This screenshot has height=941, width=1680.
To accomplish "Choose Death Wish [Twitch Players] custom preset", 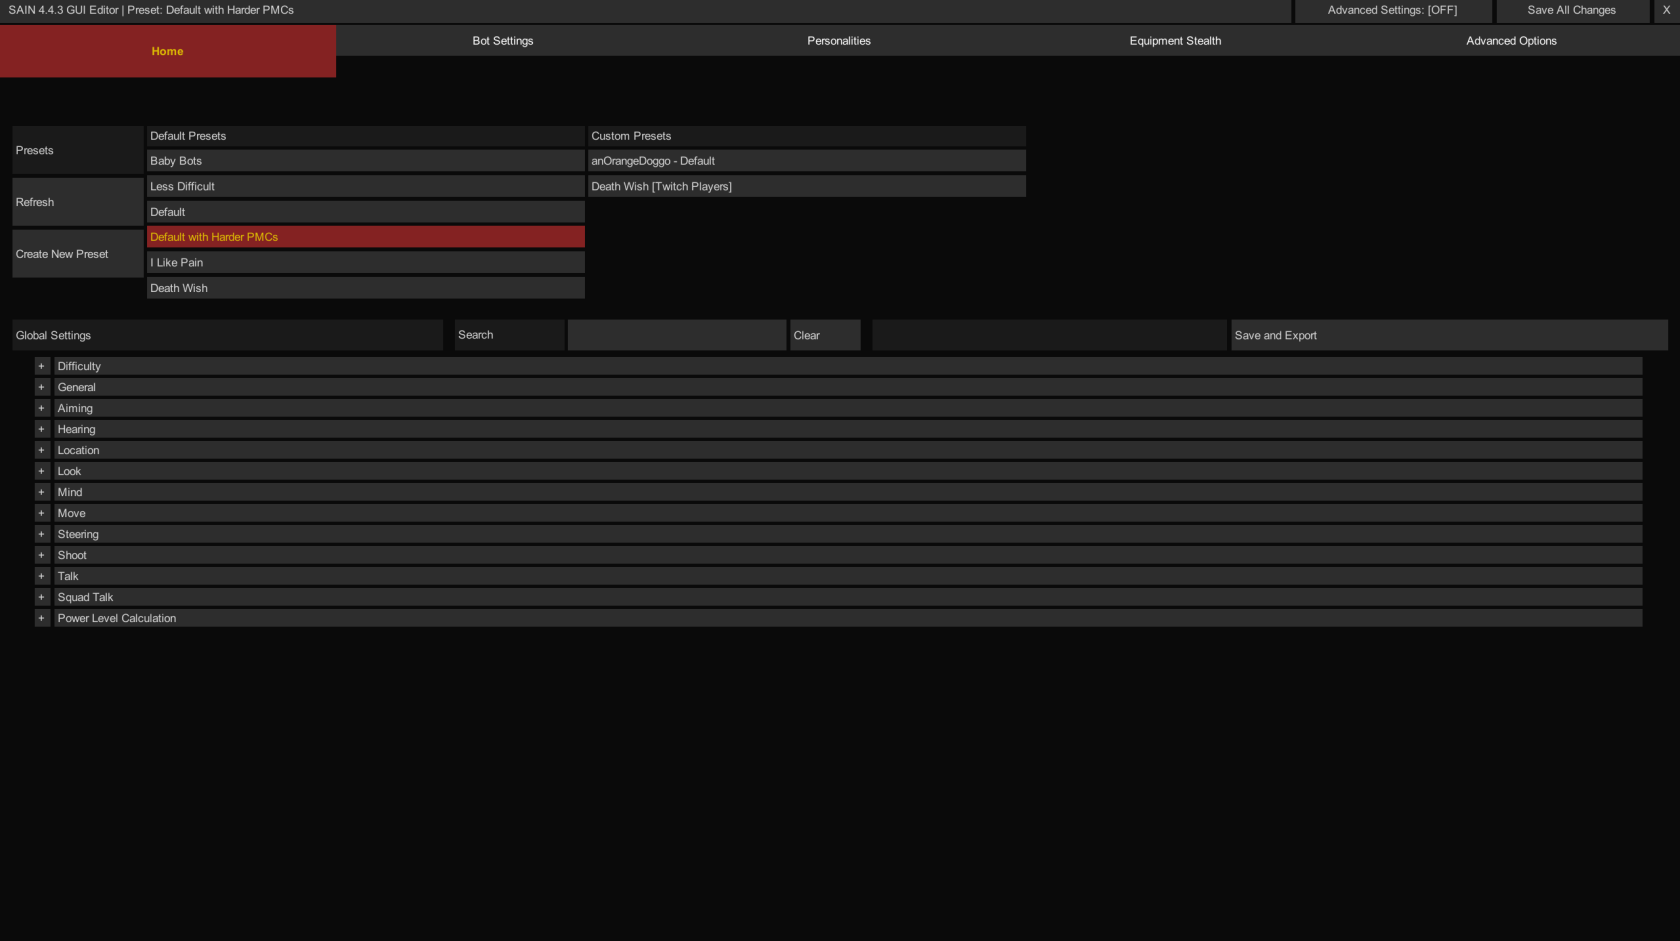I will coord(807,187).
